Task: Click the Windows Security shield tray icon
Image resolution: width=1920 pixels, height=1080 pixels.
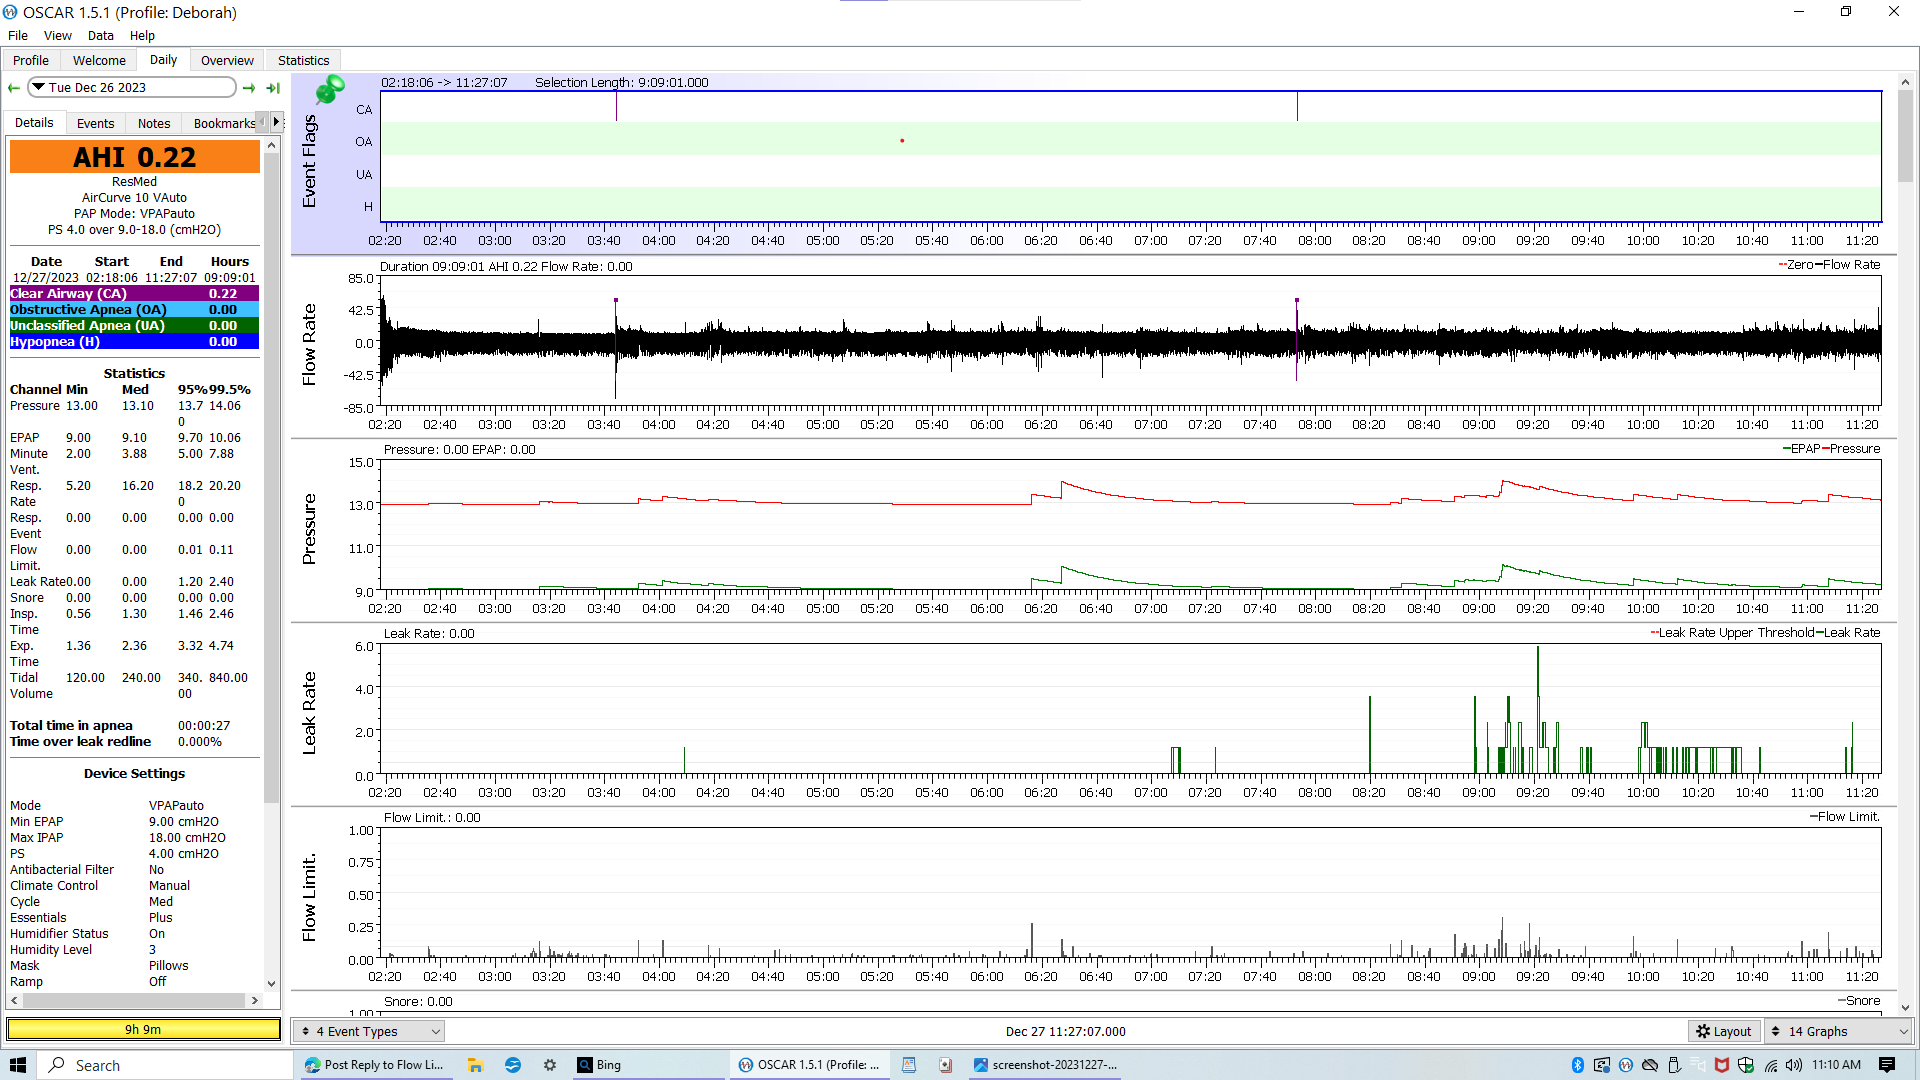Action: [1746, 1065]
